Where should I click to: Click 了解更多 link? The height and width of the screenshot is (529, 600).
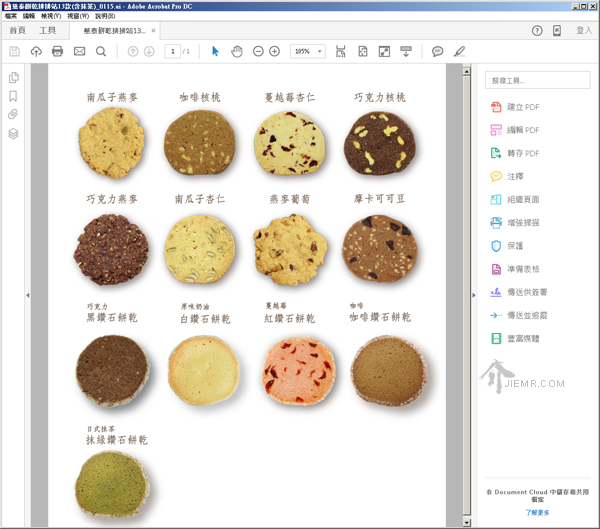point(537,512)
